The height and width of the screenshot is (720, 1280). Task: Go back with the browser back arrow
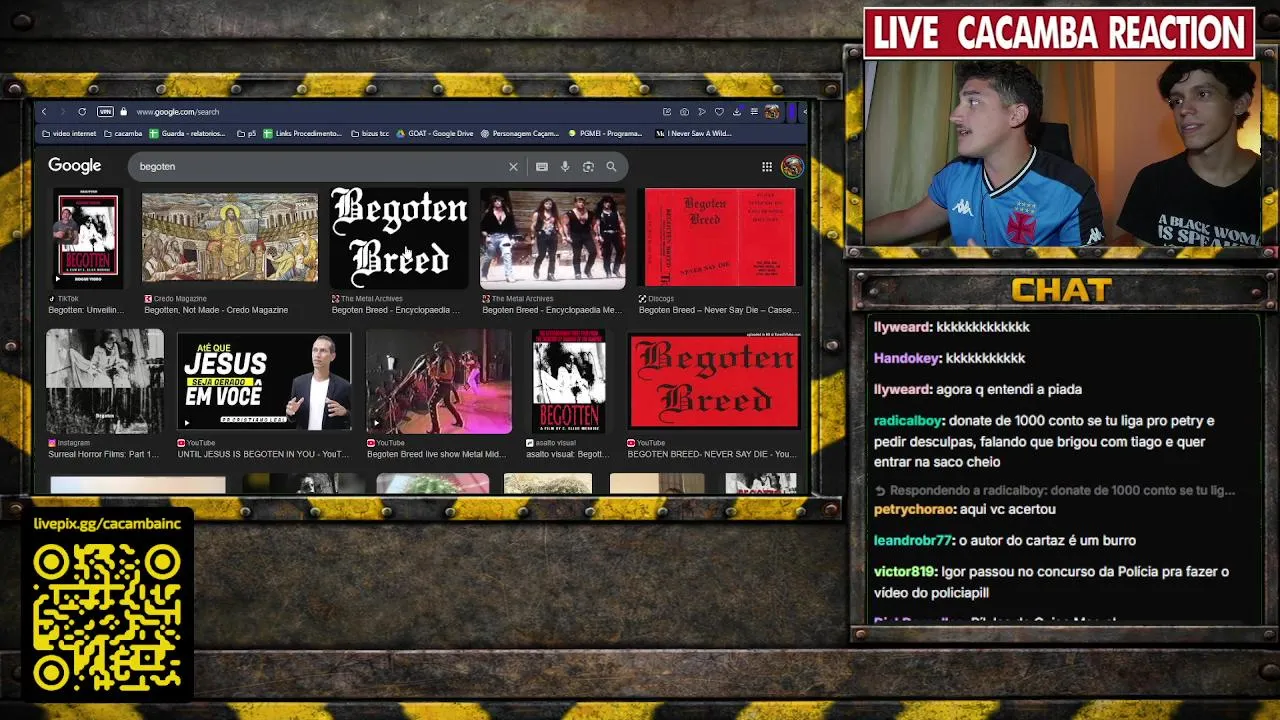tap(44, 112)
